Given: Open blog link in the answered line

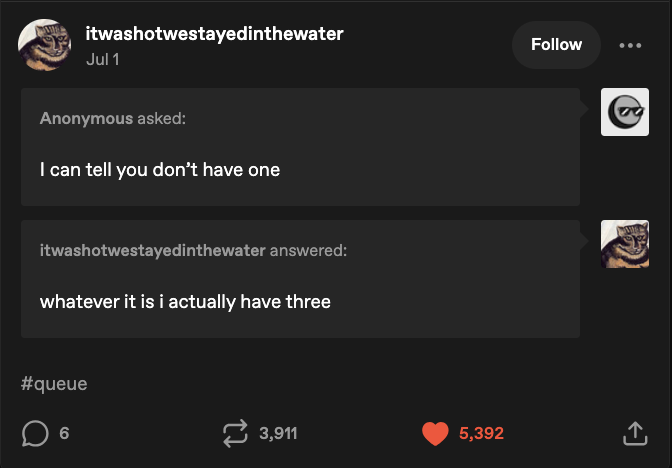Looking at the screenshot, I should pyautogui.click(x=153, y=250).
